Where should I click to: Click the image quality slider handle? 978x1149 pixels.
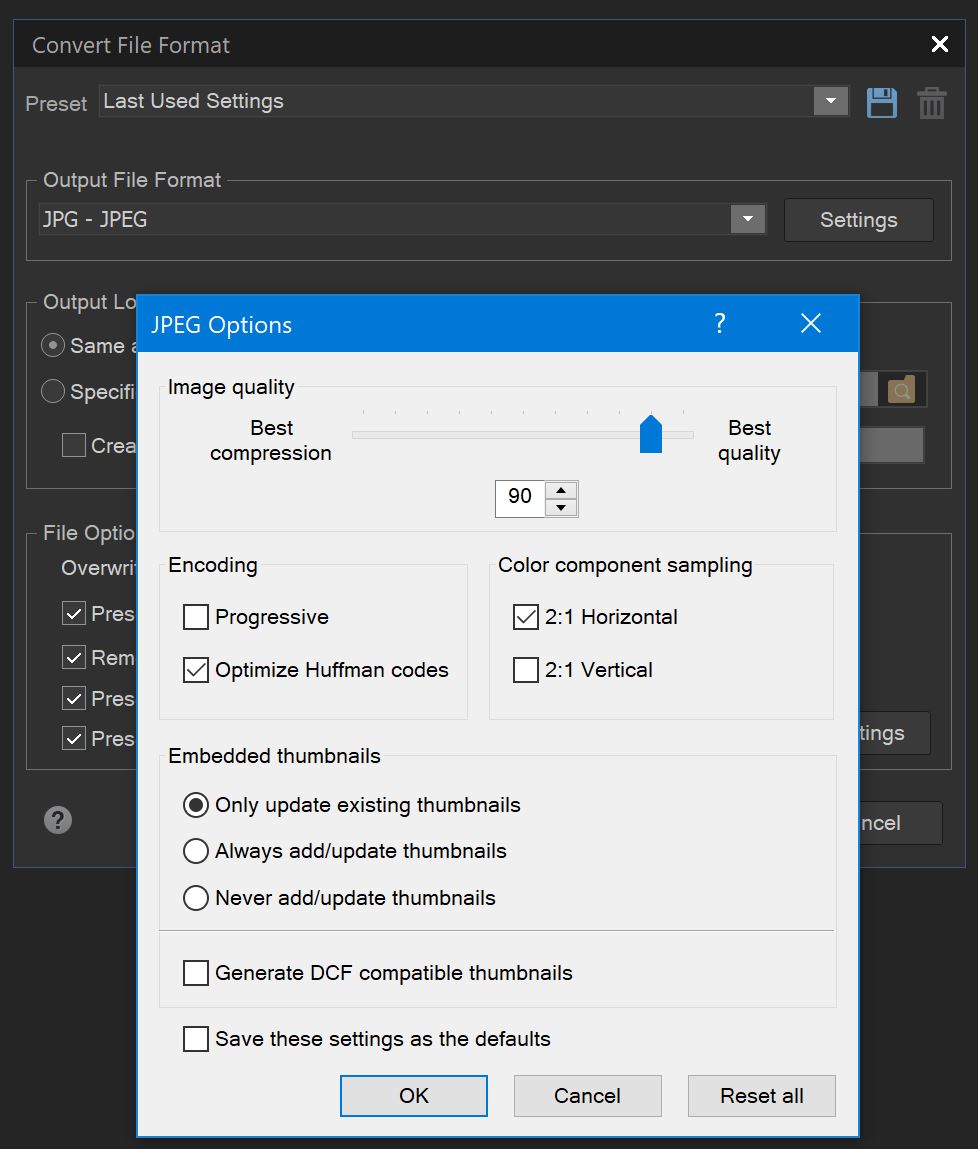651,435
